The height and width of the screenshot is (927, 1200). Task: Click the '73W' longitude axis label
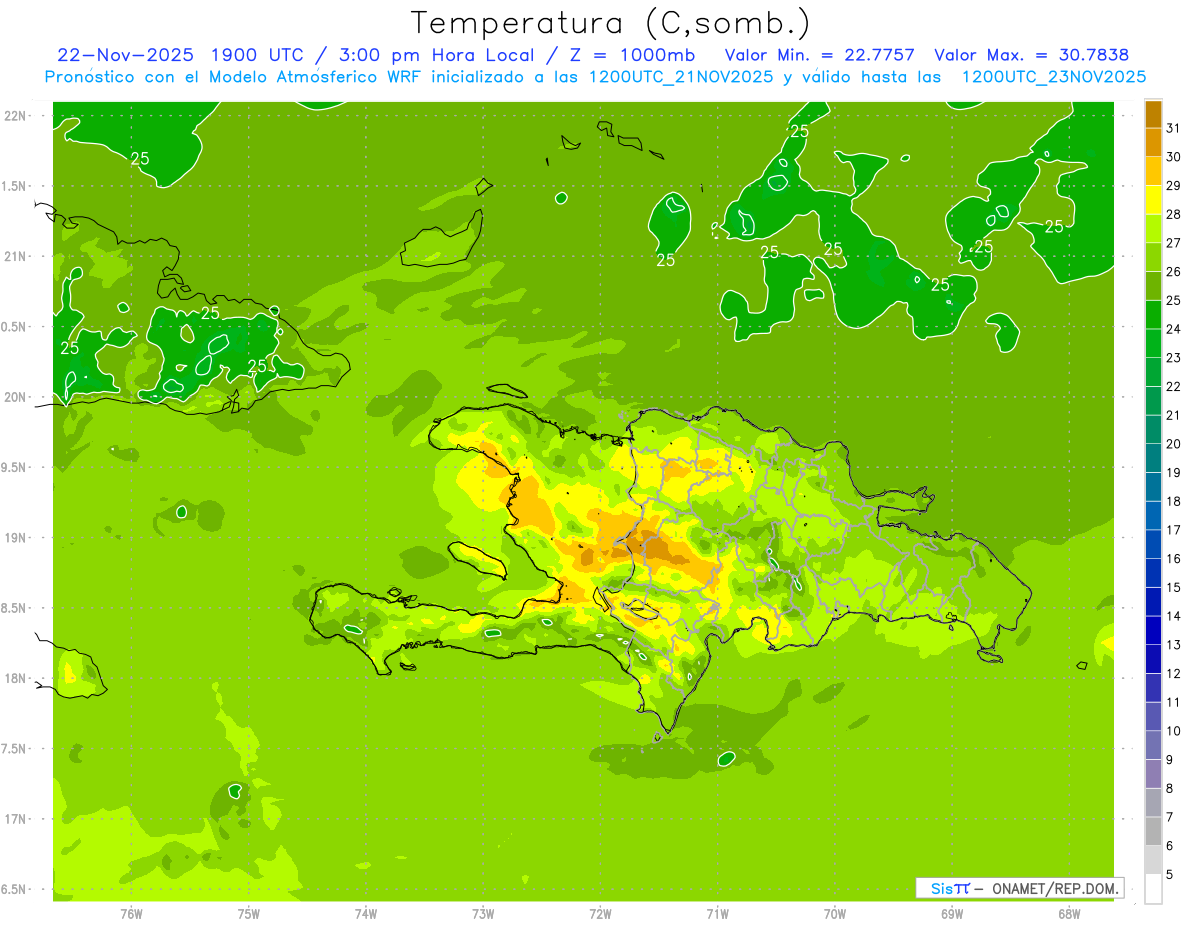[x=483, y=914]
